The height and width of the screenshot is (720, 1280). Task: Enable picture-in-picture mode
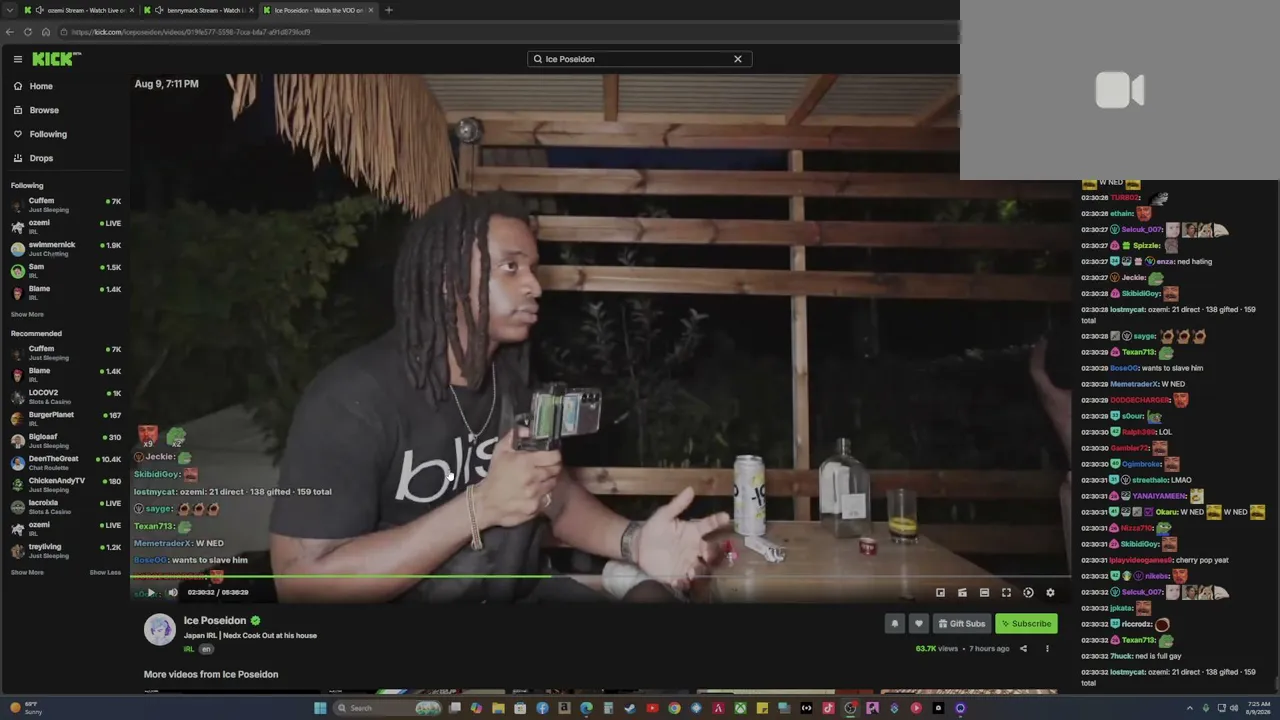pos(940,593)
